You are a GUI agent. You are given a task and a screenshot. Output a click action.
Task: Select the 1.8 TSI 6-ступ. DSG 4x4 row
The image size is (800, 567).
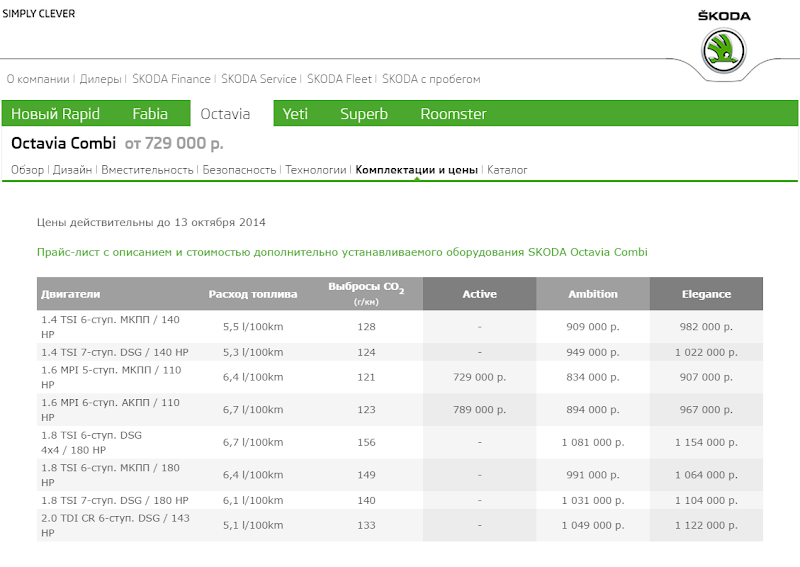tap(399, 442)
